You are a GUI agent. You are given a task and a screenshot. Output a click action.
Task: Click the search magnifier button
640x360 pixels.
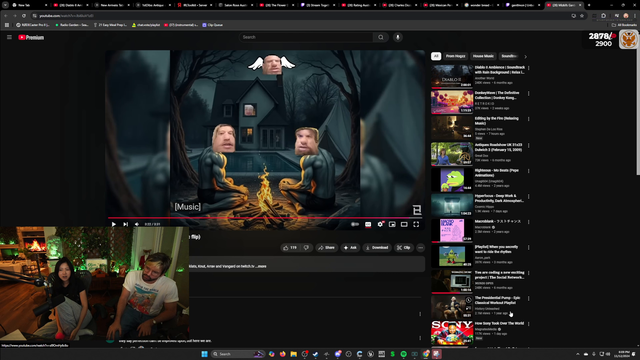tap(381, 37)
